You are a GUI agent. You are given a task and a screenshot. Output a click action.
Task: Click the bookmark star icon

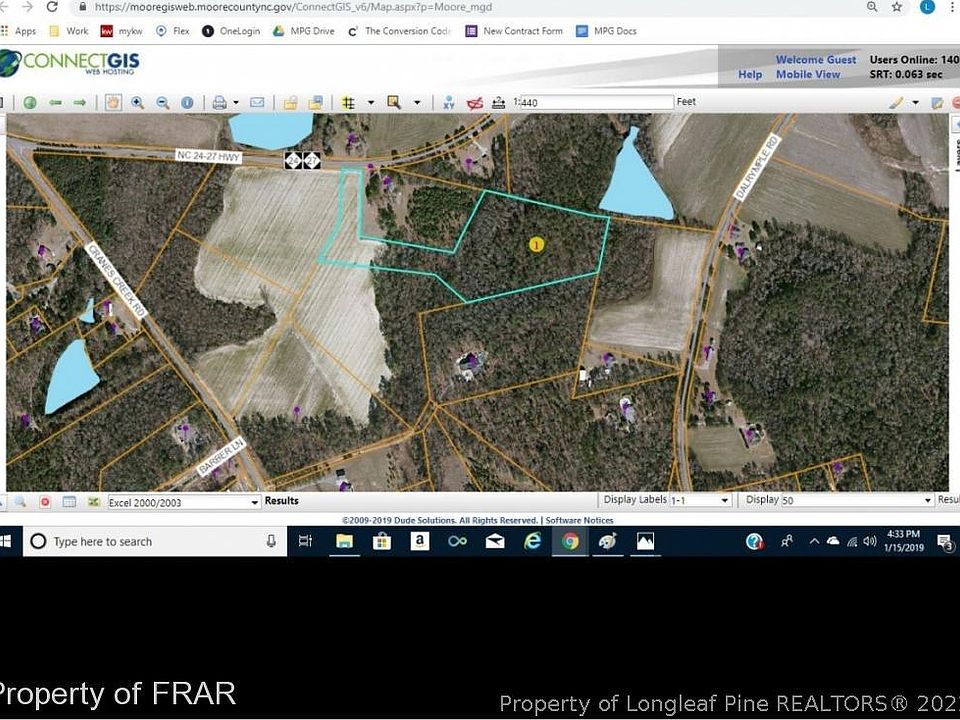(897, 7)
